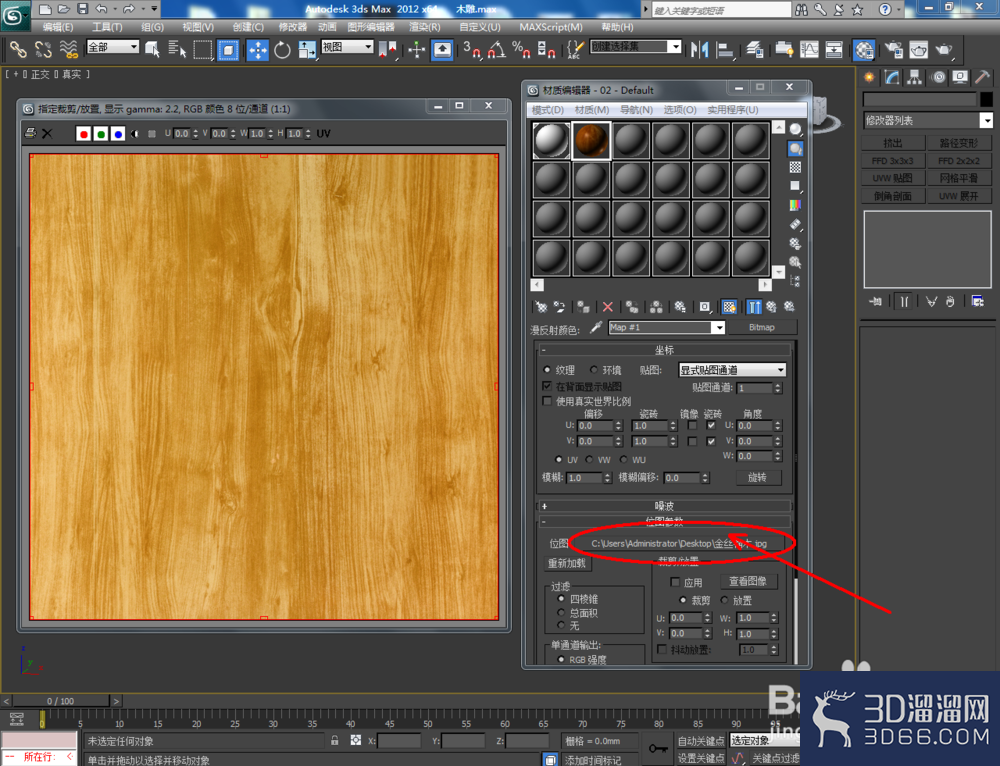Toggle the 3D Snaps icon

(471, 49)
